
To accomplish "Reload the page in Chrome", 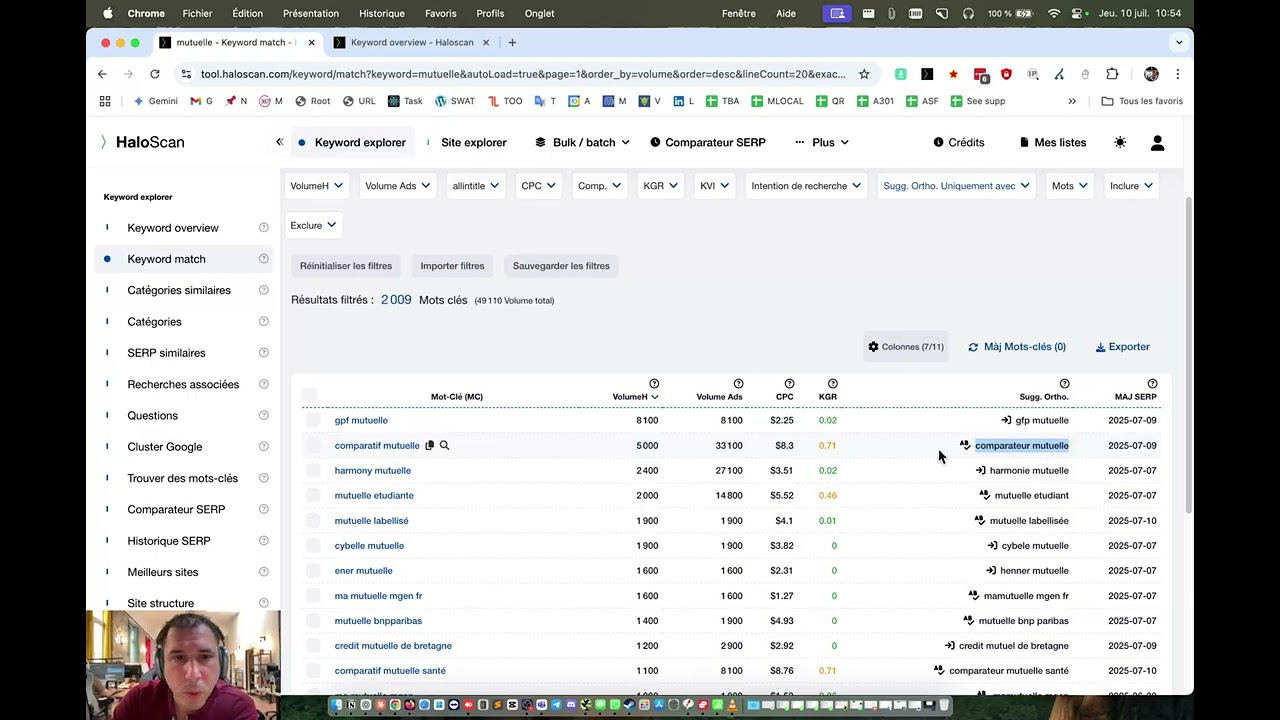I will (154, 74).
